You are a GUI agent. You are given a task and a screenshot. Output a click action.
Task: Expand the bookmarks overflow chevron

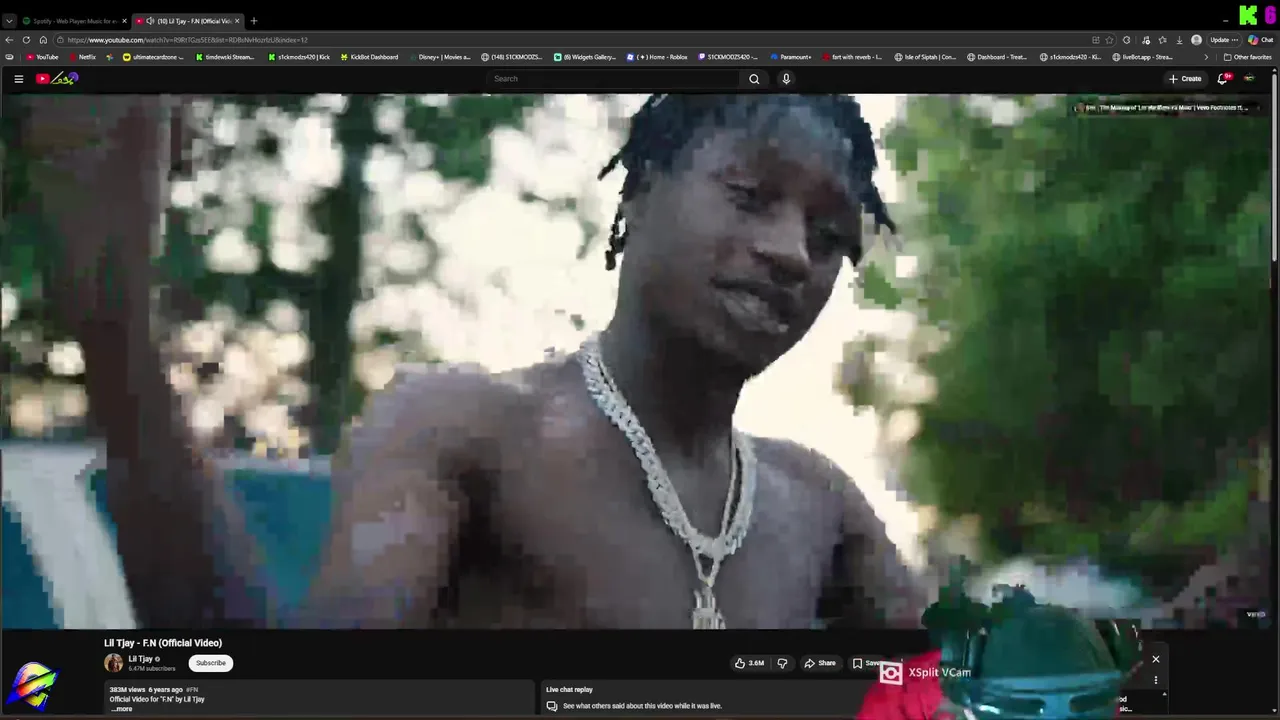pos(1205,57)
